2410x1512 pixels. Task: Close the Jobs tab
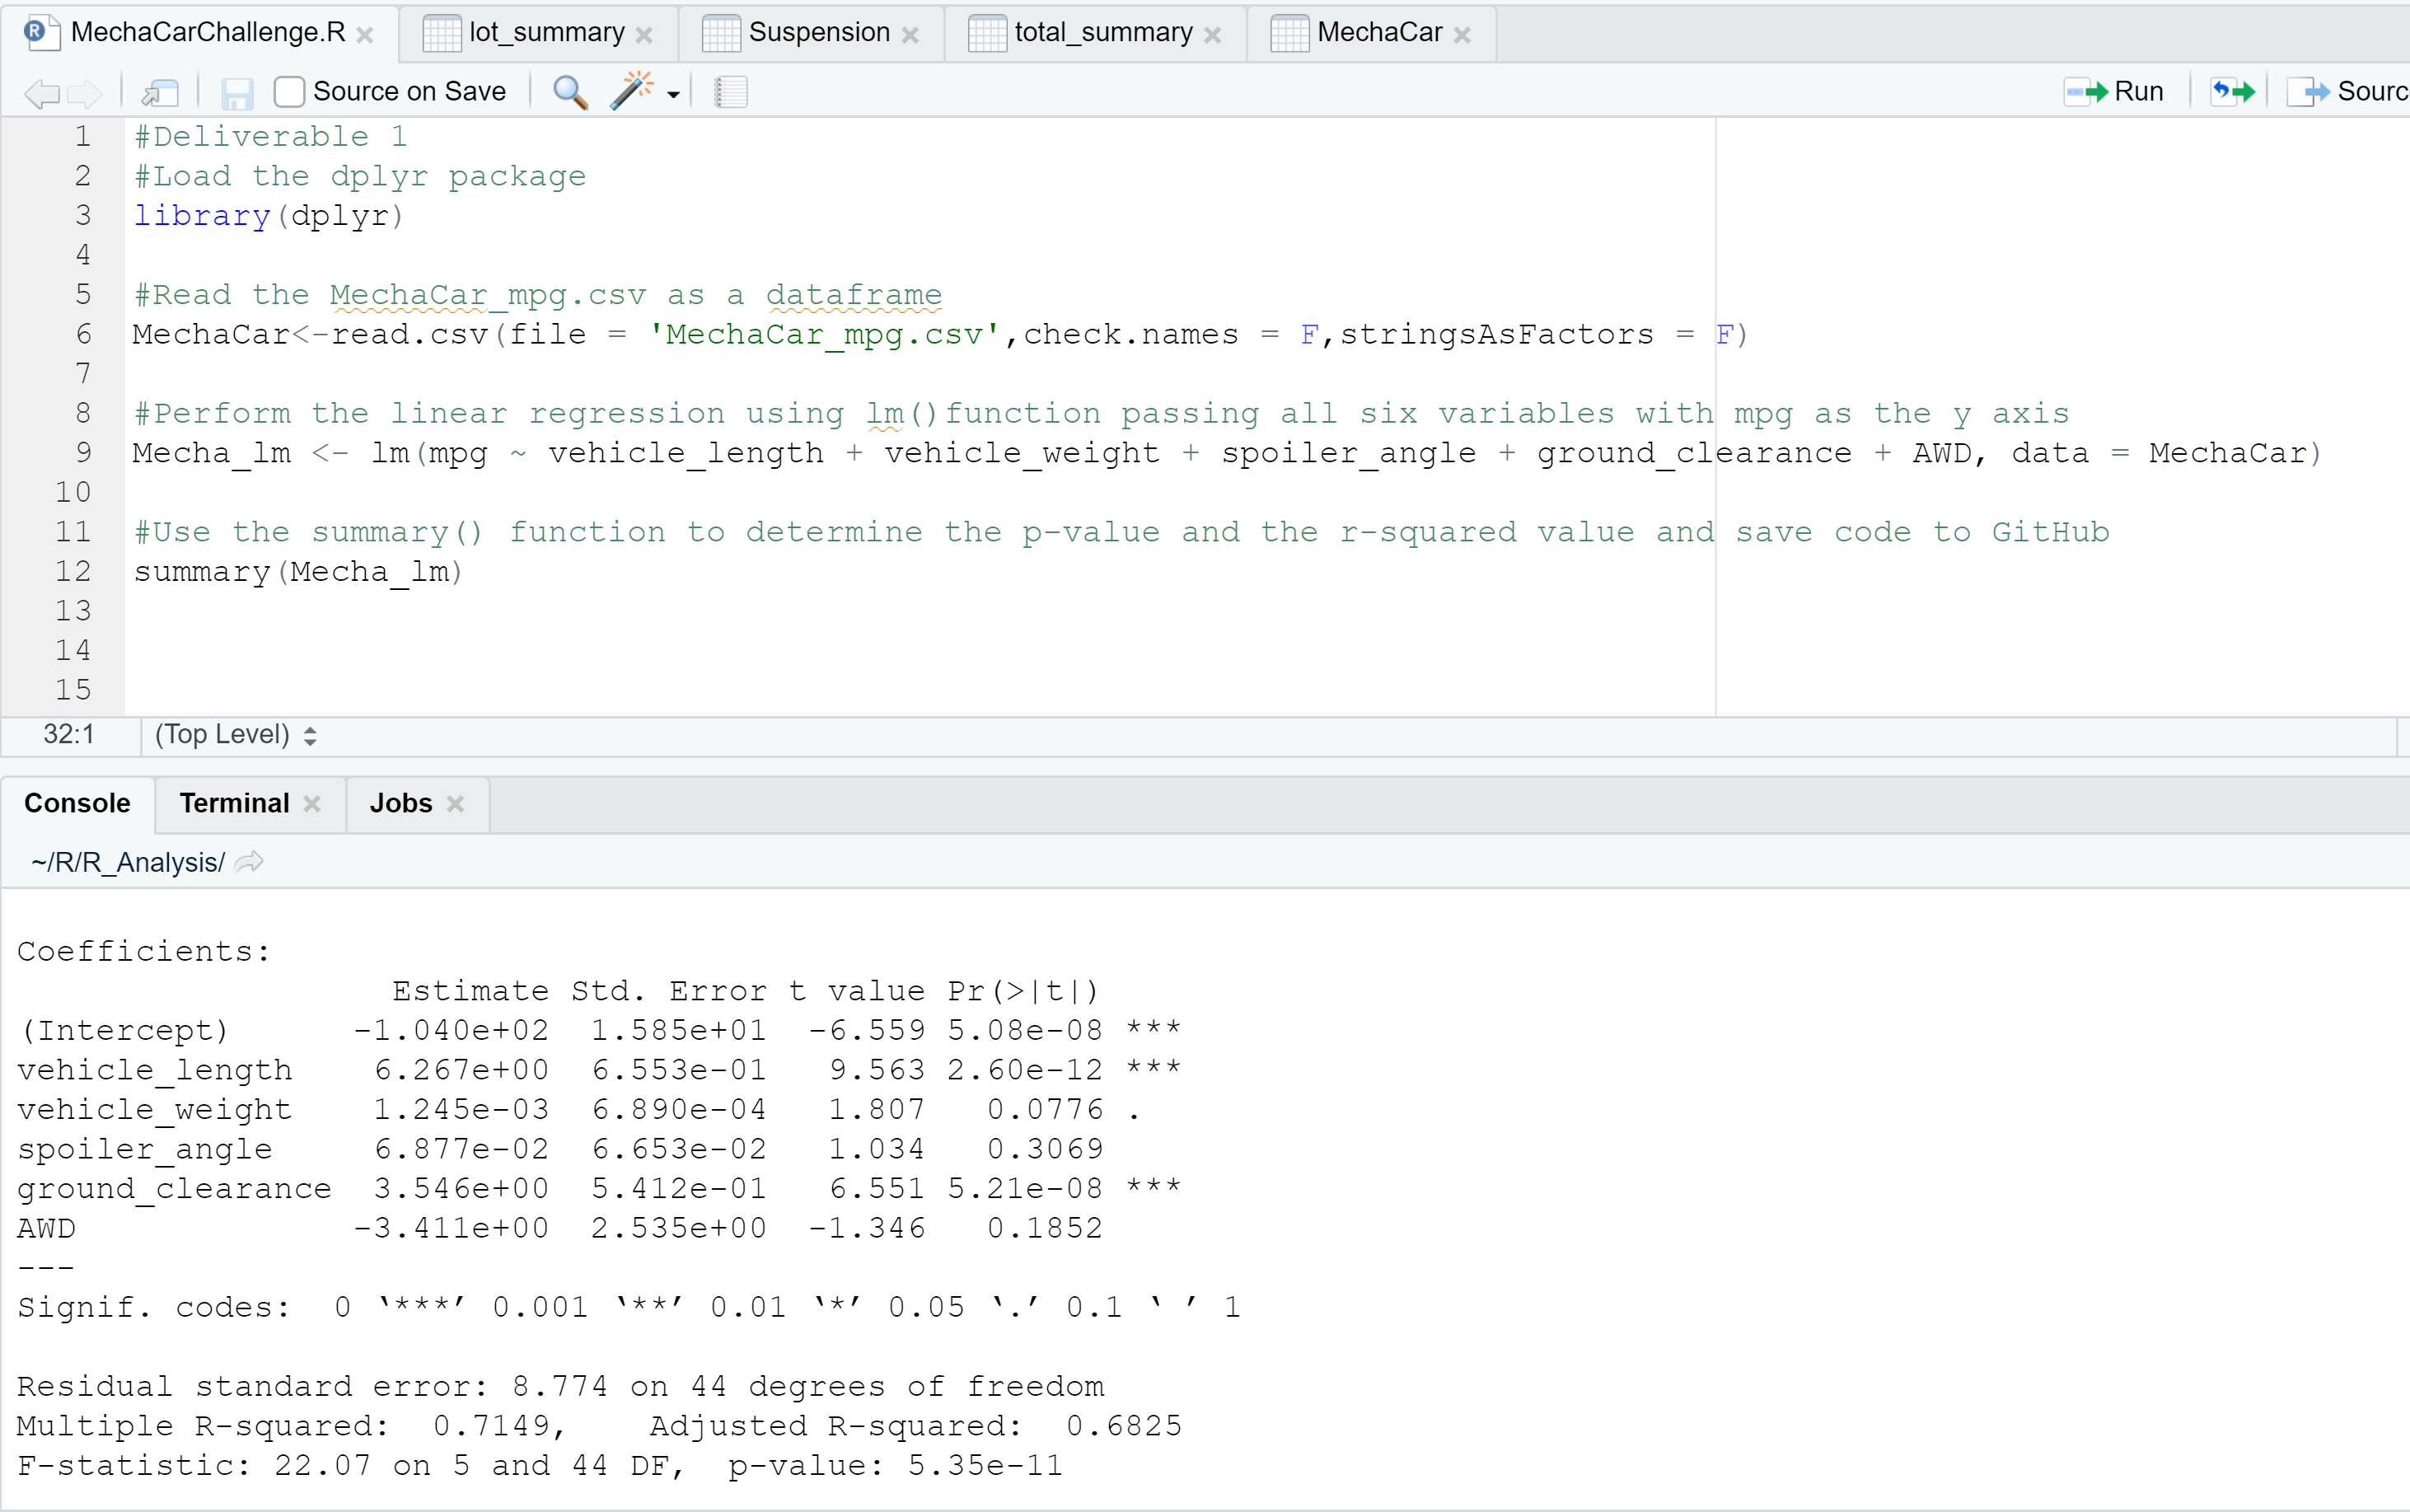tap(456, 804)
